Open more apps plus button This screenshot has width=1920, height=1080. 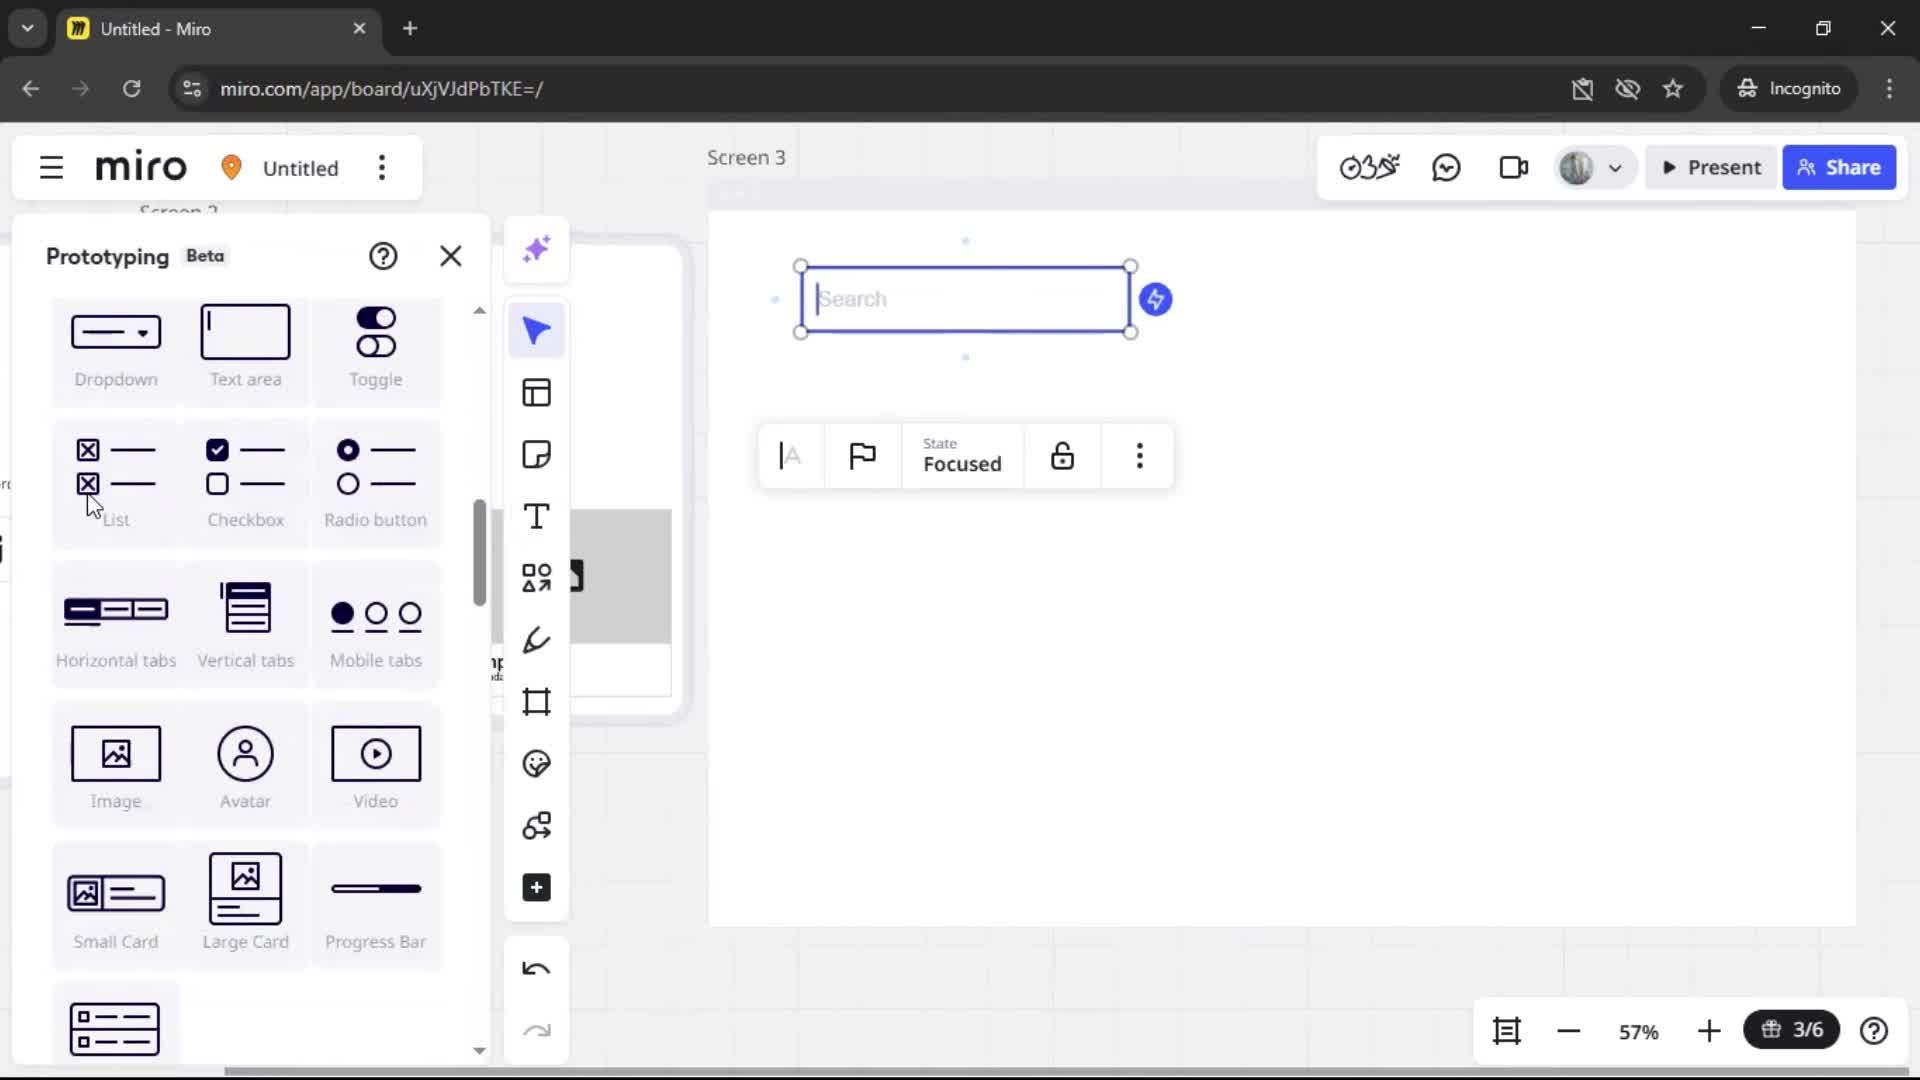coord(537,888)
